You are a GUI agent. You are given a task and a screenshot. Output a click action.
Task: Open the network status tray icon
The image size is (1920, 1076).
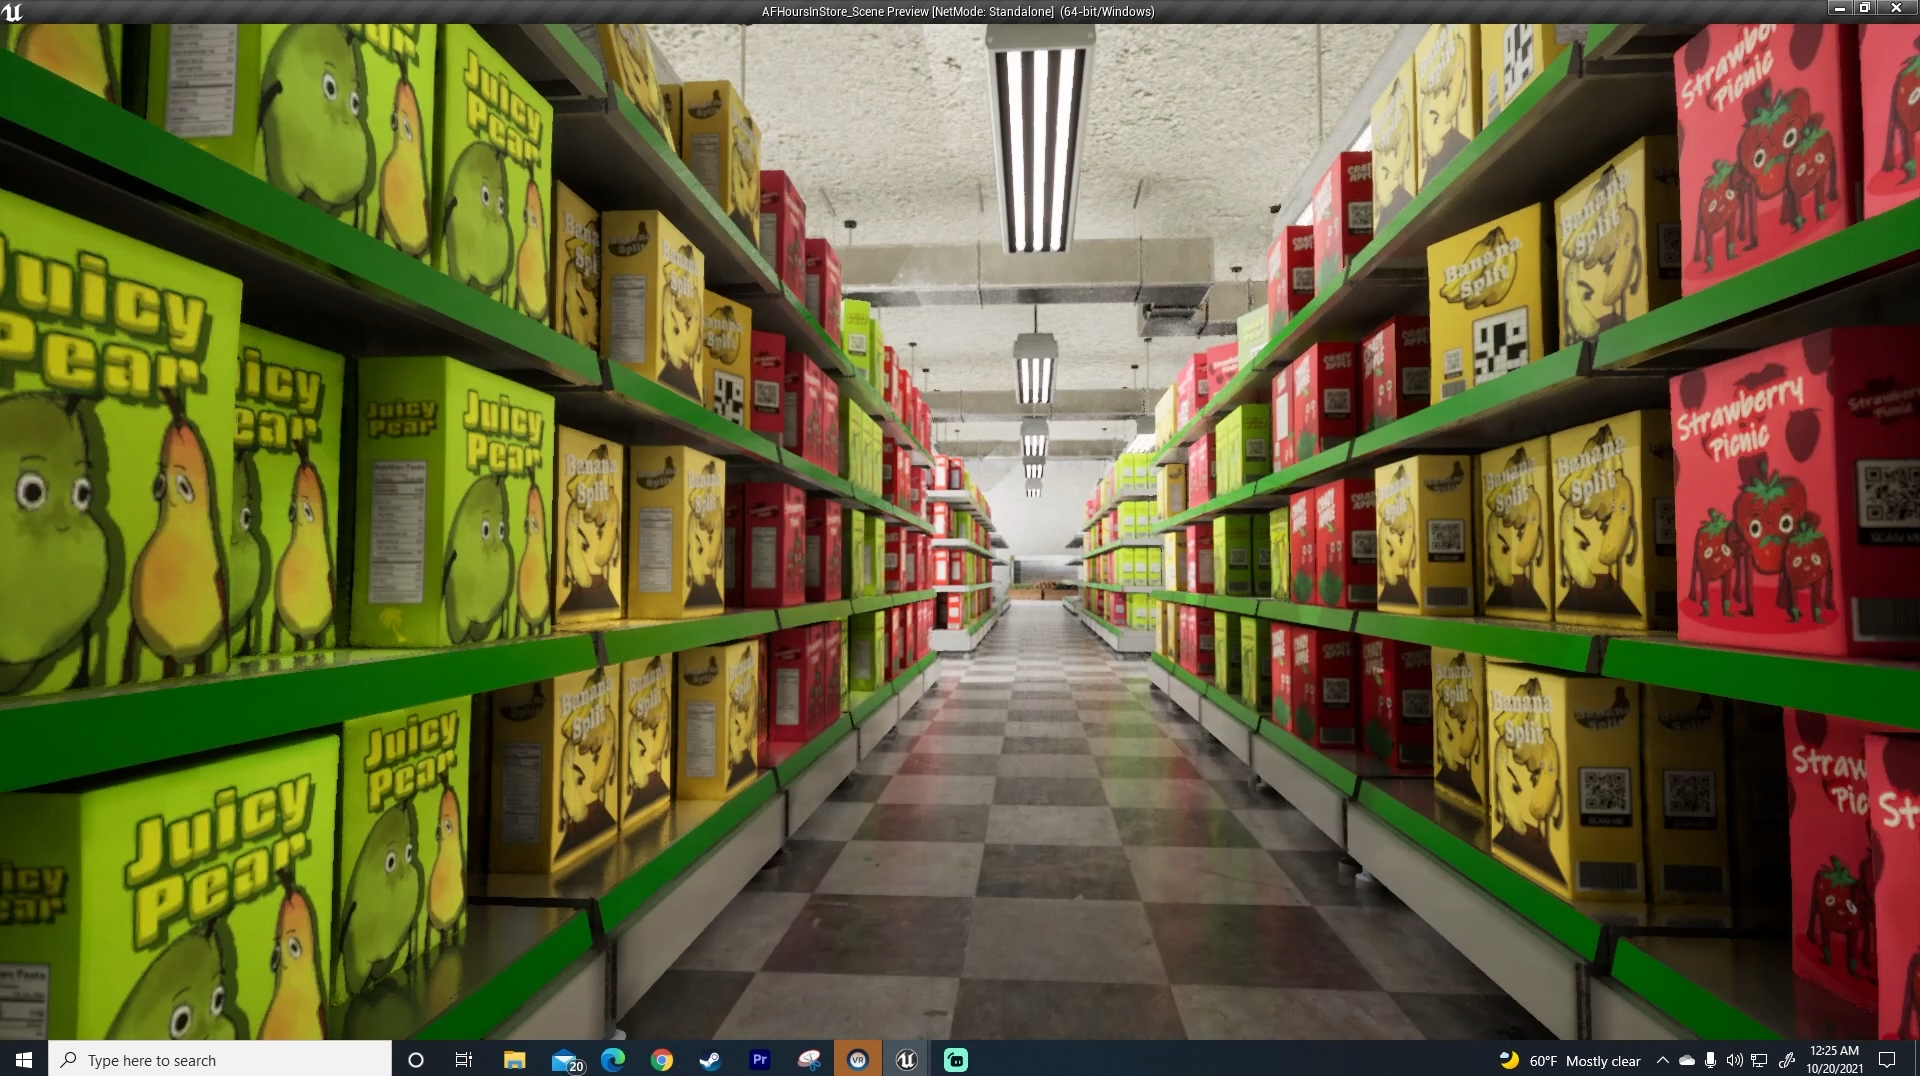click(1759, 1060)
